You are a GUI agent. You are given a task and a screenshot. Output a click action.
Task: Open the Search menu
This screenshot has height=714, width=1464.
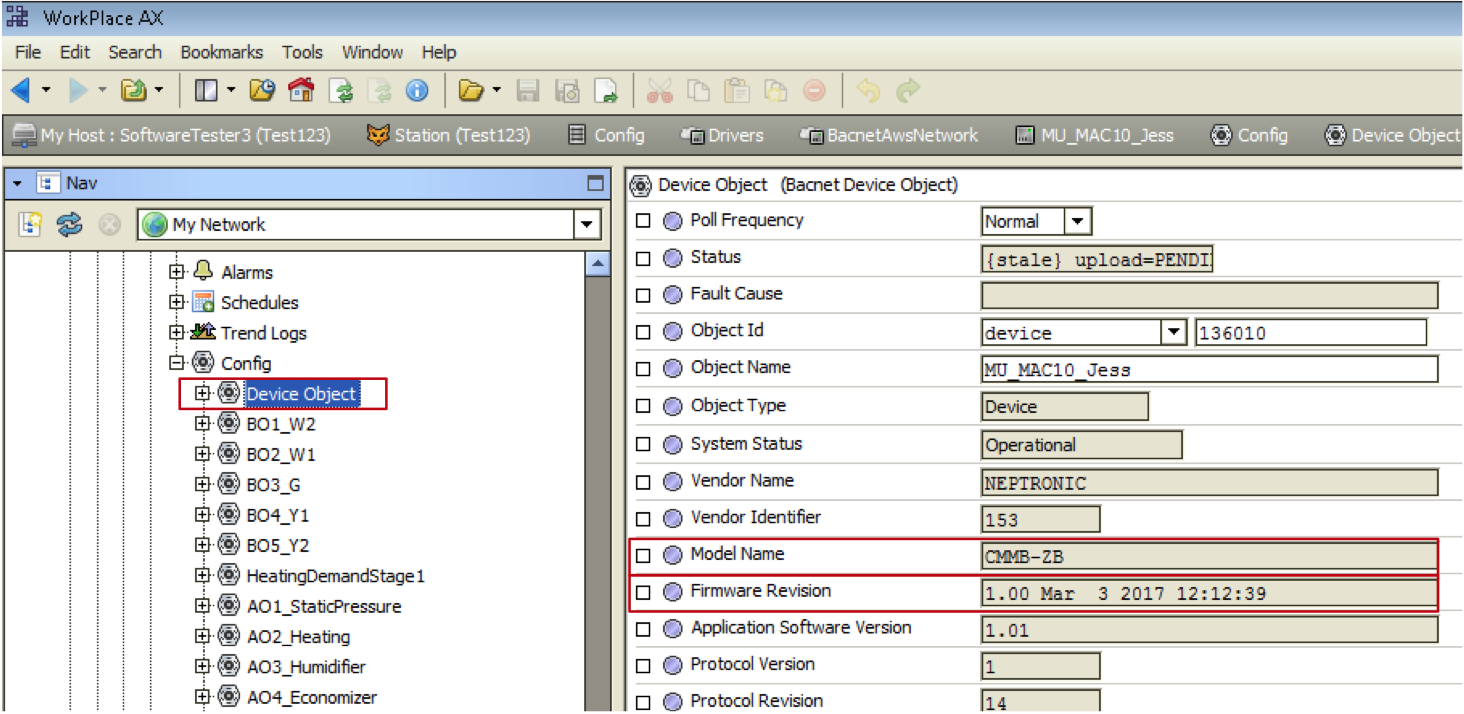coord(135,52)
